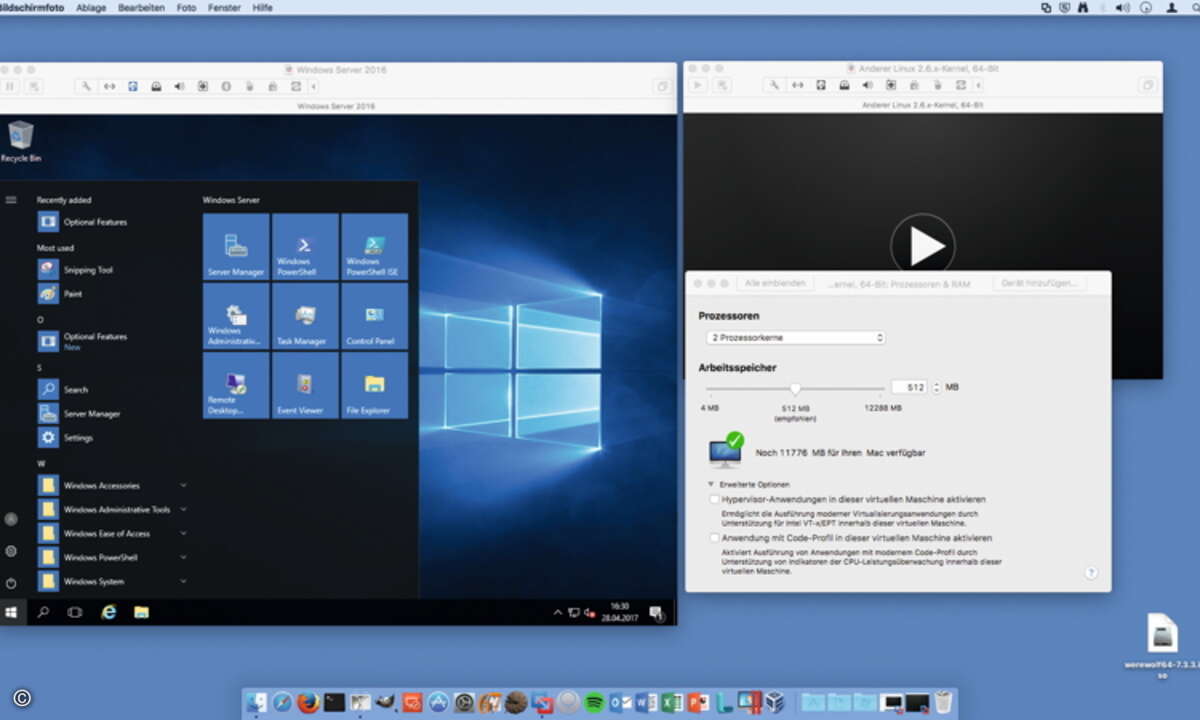Open Task View in Windows taskbar

tap(75, 612)
